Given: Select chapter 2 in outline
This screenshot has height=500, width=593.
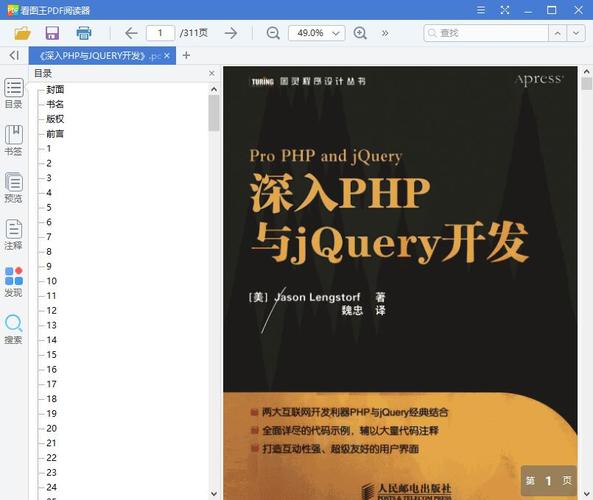Looking at the screenshot, I should pos(49,163).
